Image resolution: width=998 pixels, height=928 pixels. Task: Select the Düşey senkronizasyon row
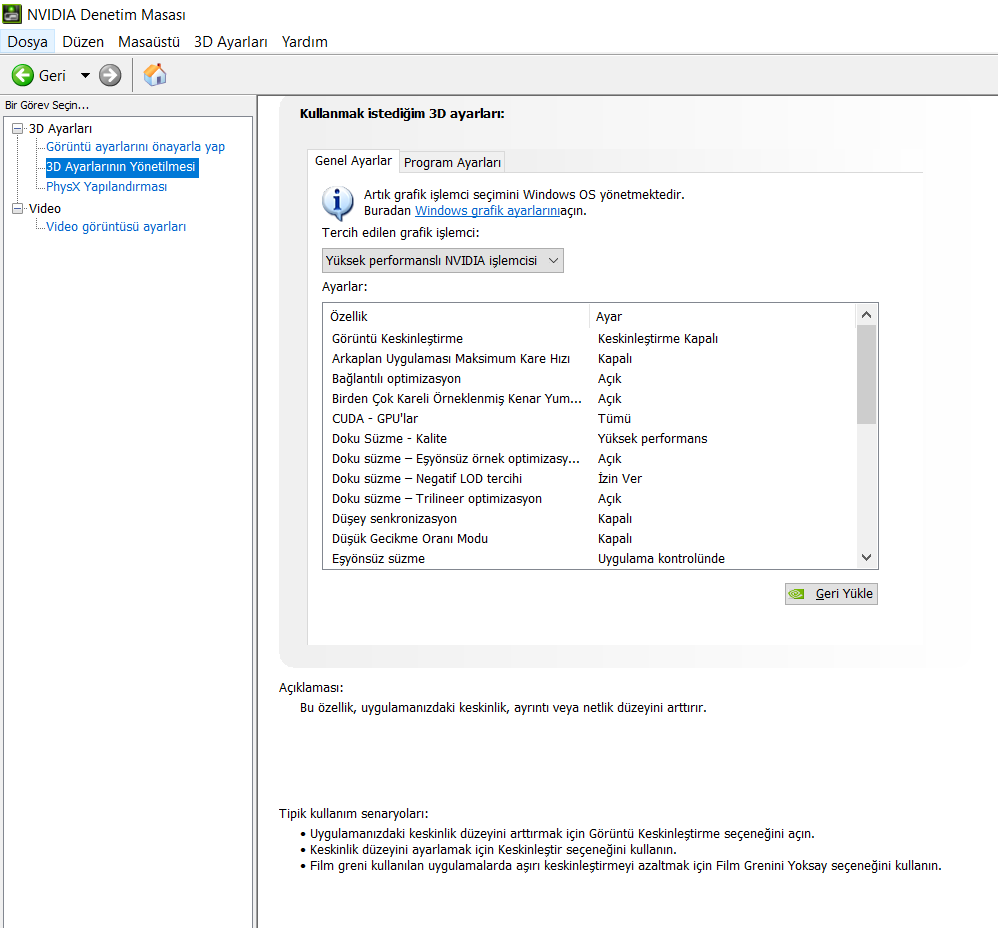[589, 519]
